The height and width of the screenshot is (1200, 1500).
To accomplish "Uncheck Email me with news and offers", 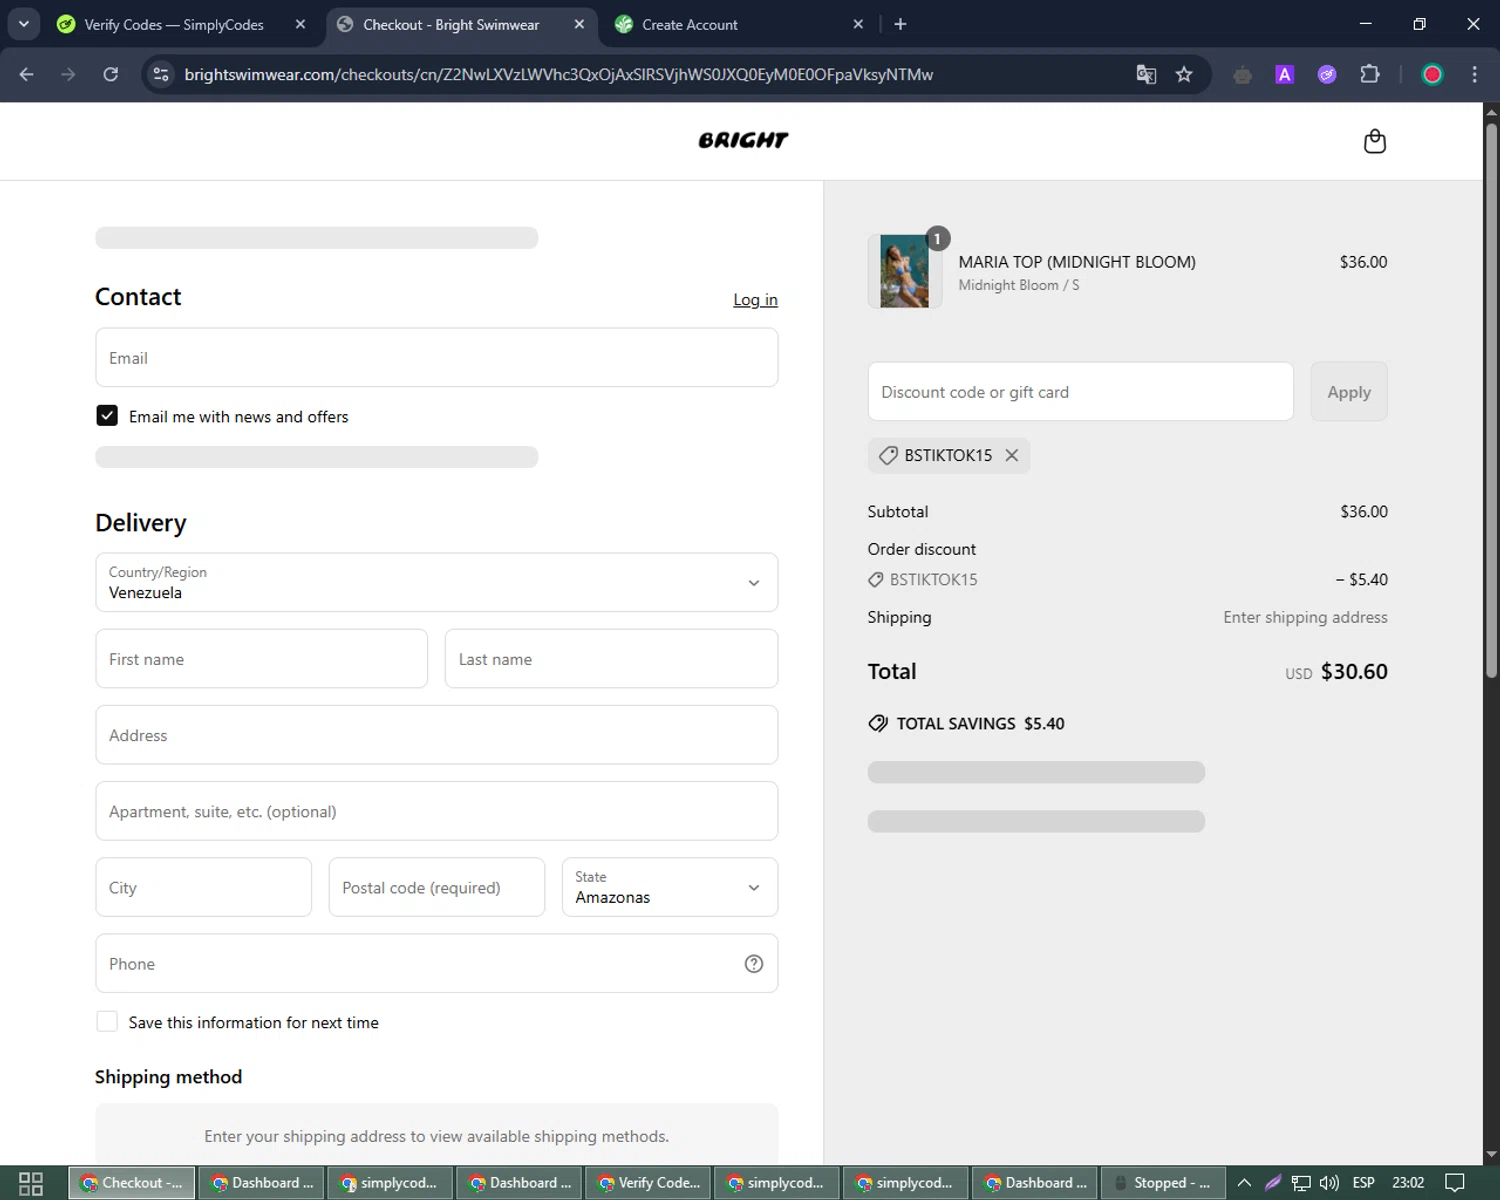I will [x=107, y=416].
